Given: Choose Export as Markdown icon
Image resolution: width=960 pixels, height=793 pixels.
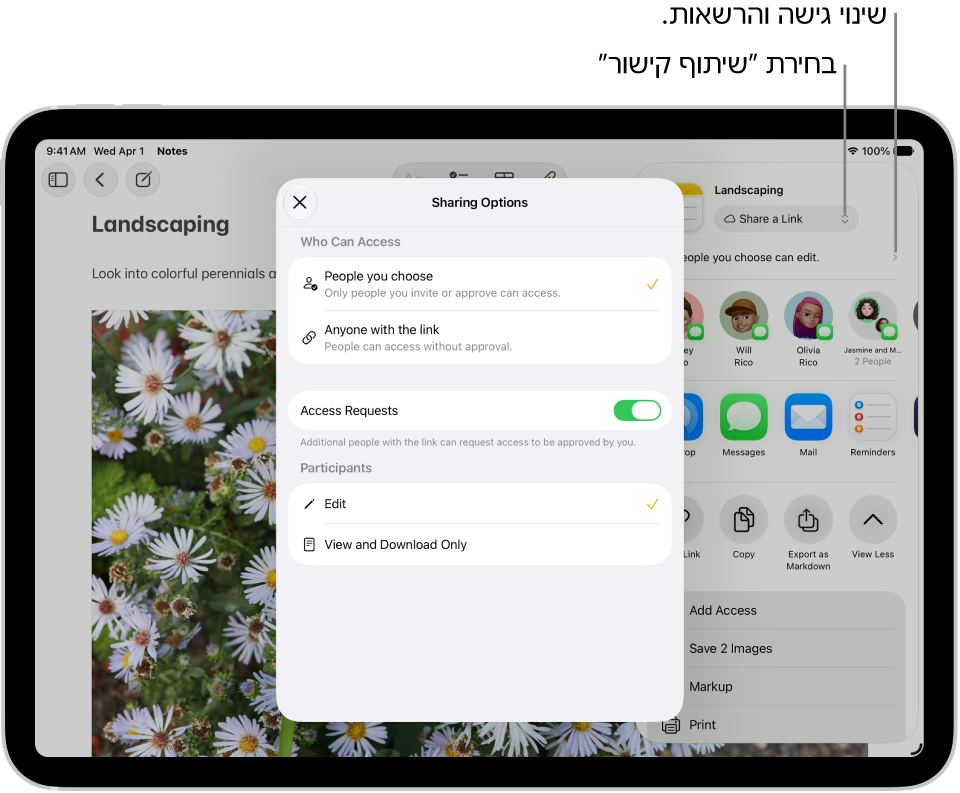Looking at the screenshot, I should (x=808, y=520).
